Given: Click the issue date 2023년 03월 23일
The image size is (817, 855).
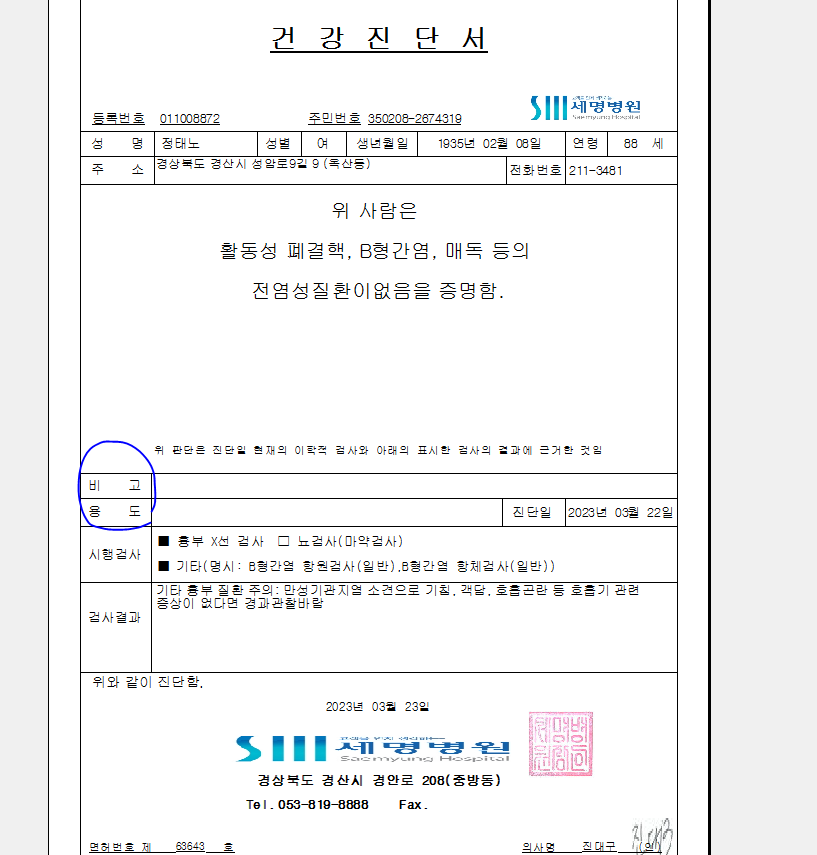Looking at the screenshot, I should point(377,707).
